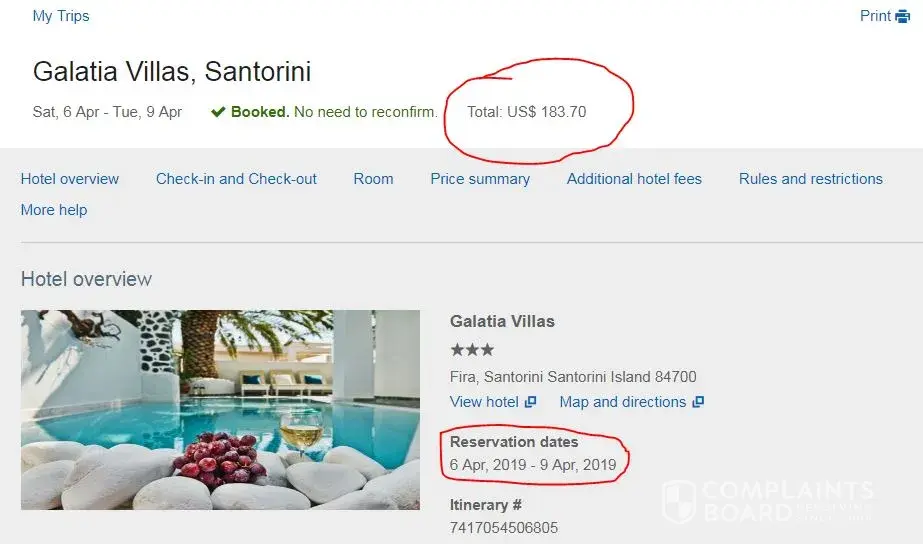The image size is (923, 544).
Task: Go back to My Trips
Action: (x=61, y=16)
